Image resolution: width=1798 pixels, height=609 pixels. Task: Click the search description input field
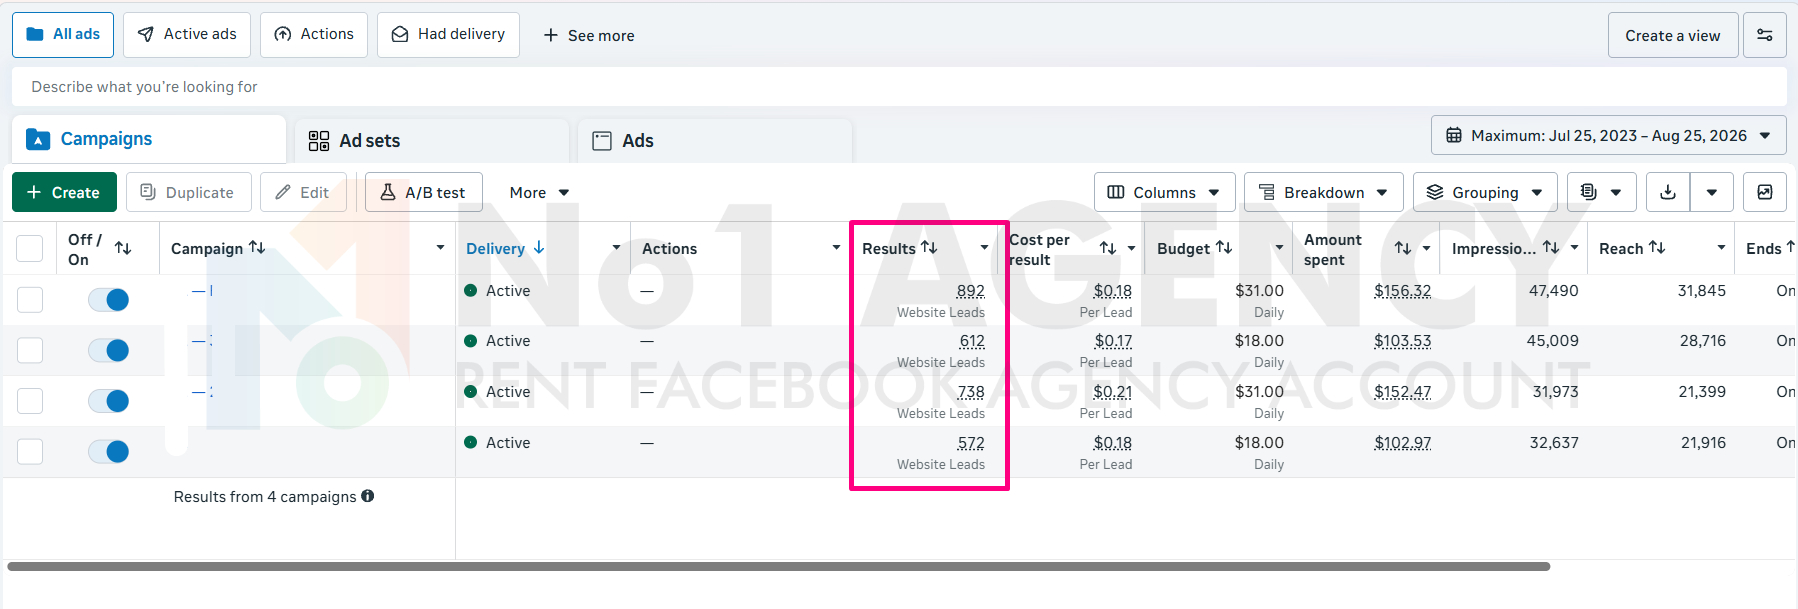[x=899, y=87]
